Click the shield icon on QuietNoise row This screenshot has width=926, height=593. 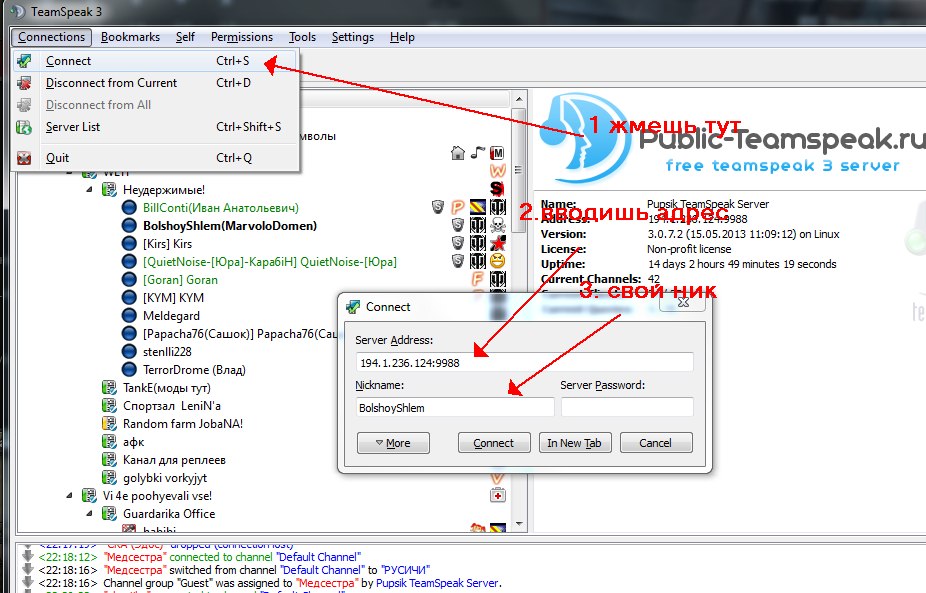[458, 260]
